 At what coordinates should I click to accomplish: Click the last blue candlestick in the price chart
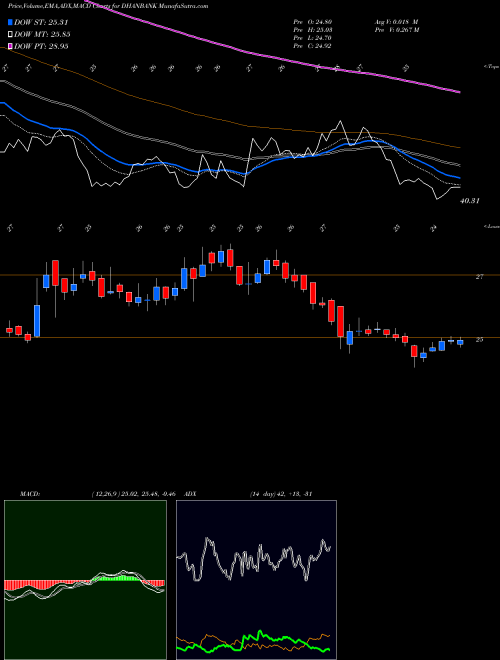tap(460, 342)
